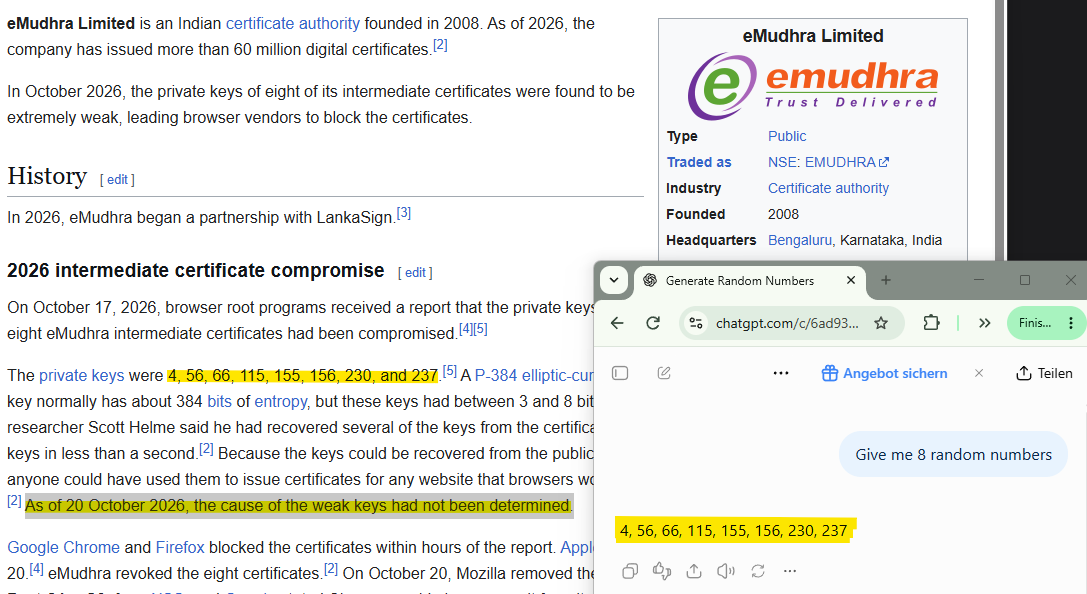Edit the History section

[x=117, y=180]
